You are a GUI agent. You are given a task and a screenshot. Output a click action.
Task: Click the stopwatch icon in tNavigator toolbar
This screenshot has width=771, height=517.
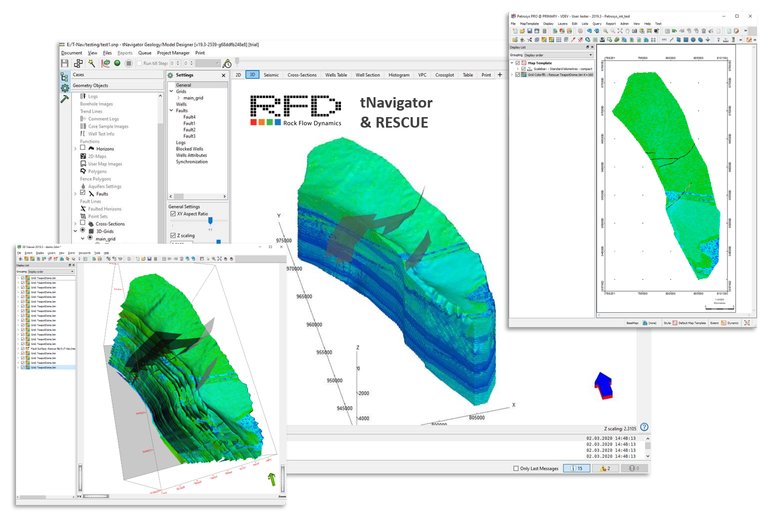[227, 63]
